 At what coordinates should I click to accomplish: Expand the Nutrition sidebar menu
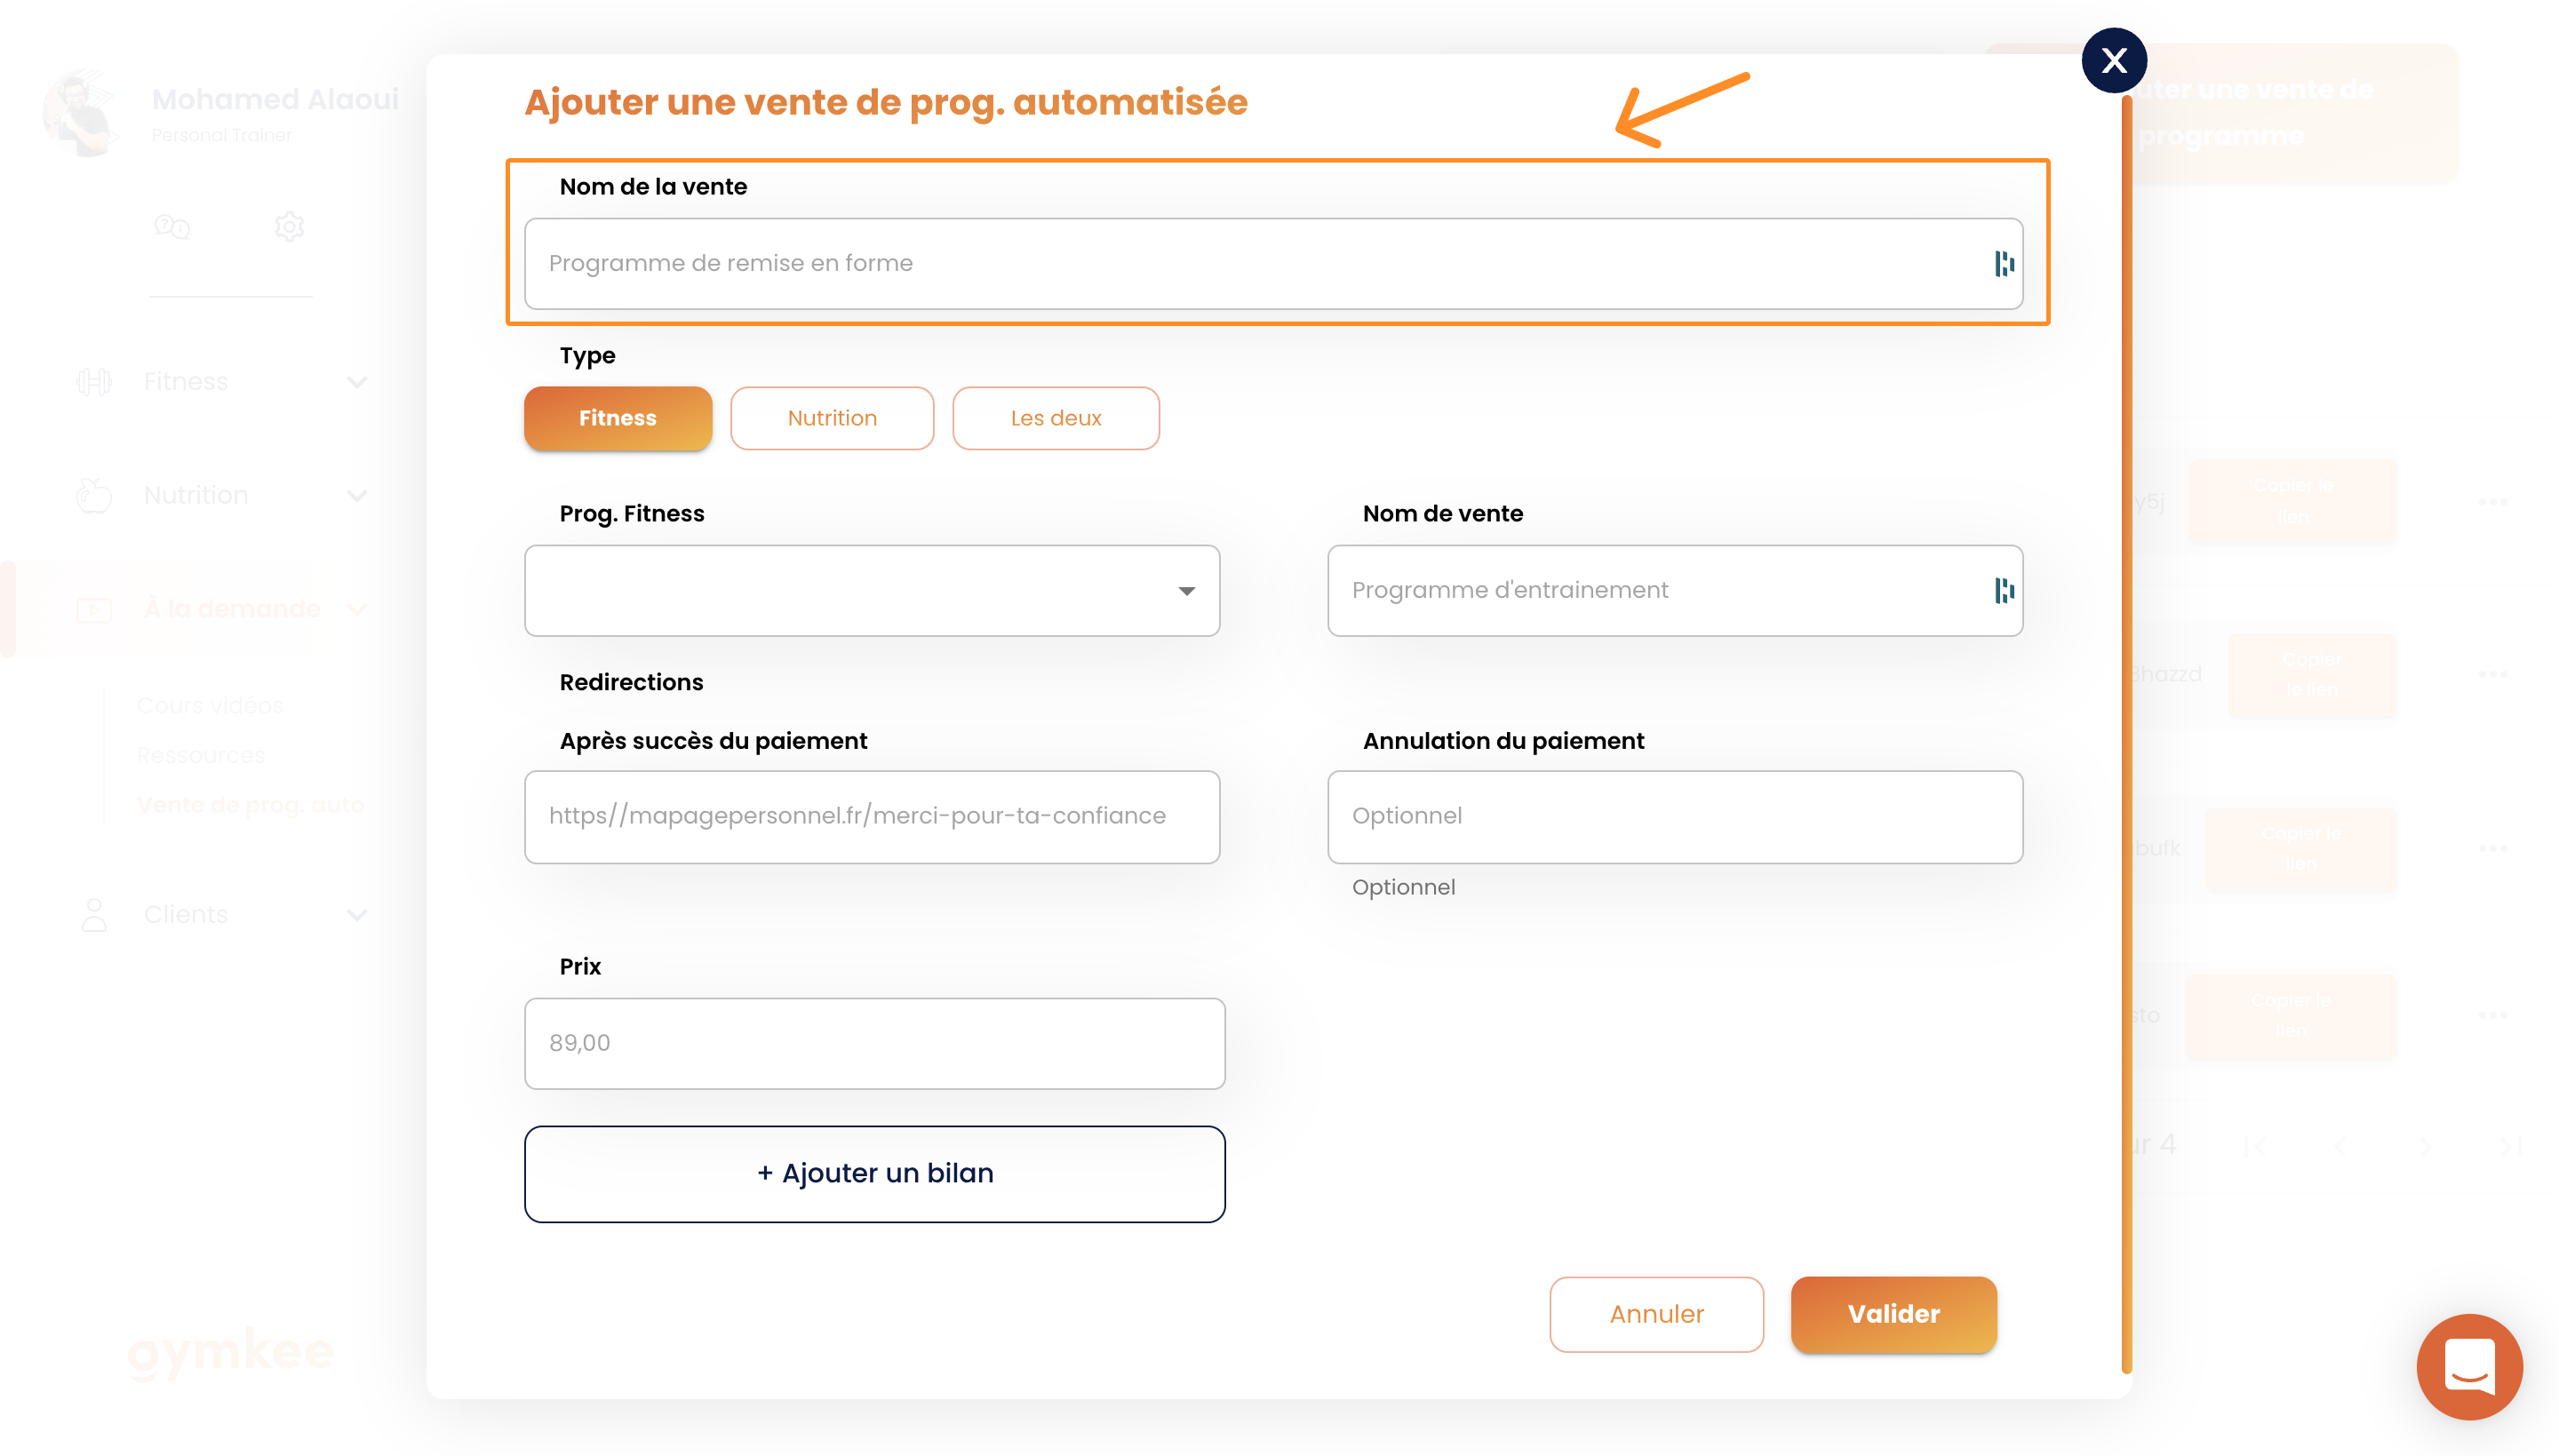click(357, 496)
